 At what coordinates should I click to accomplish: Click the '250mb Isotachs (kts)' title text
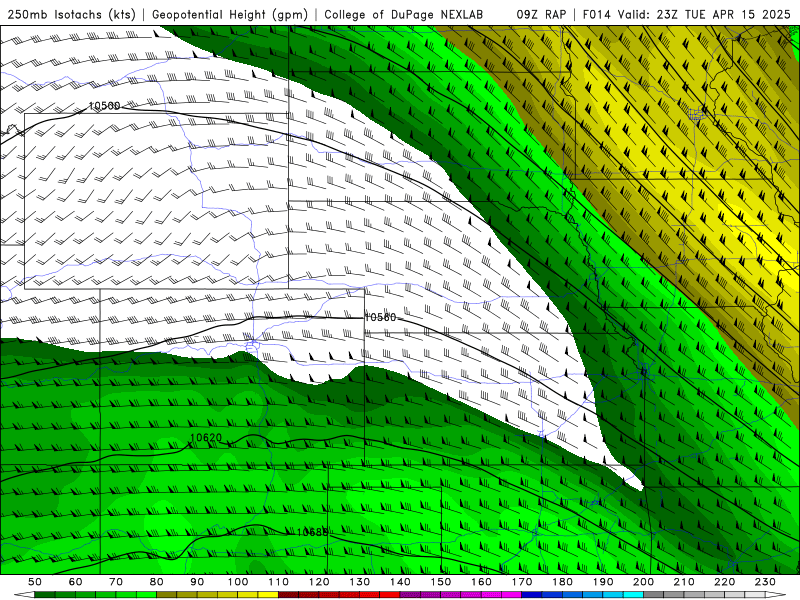tap(72, 15)
